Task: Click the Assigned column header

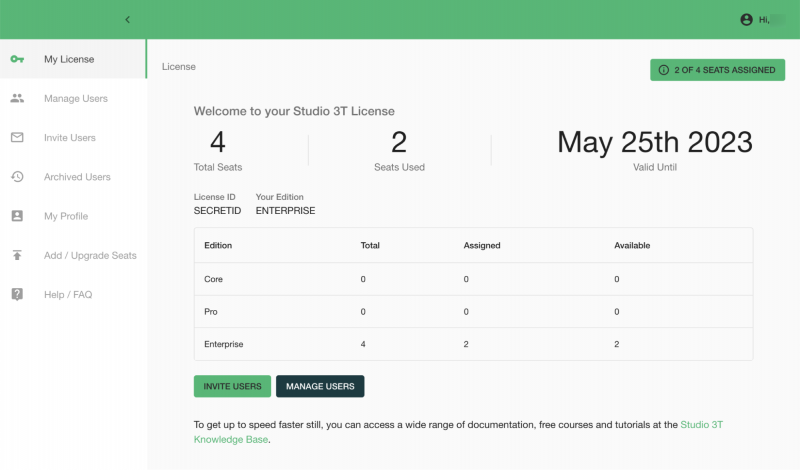Action: (x=482, y=245)
